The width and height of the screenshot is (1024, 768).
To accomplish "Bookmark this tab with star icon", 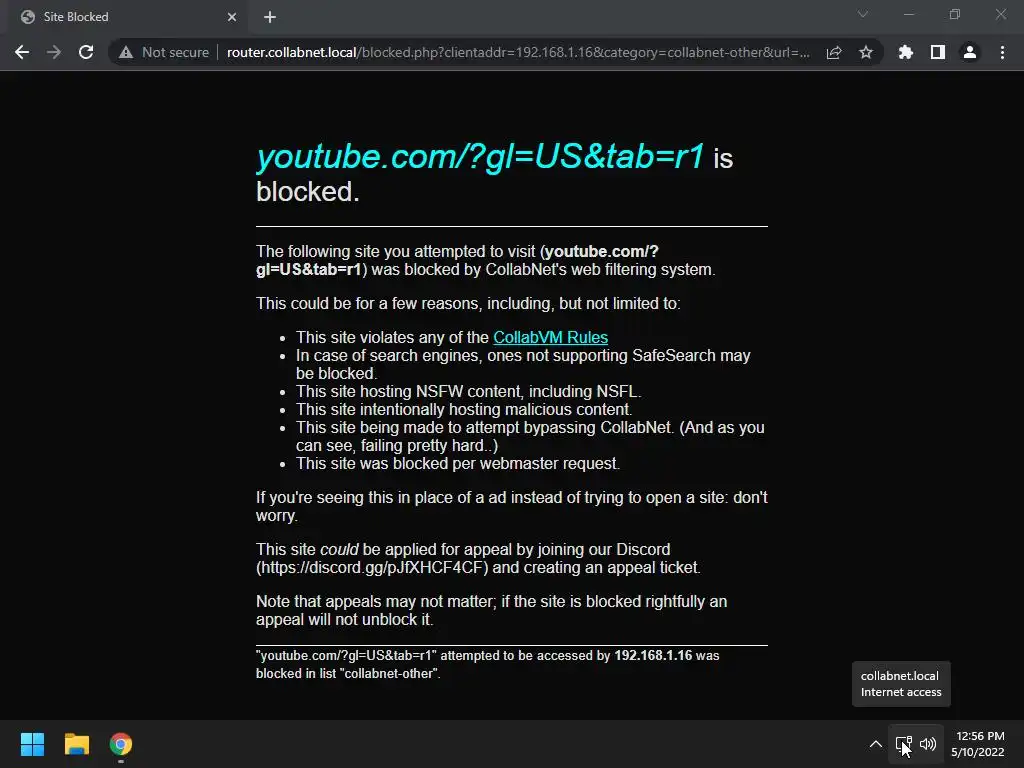I will click(866, 52).
